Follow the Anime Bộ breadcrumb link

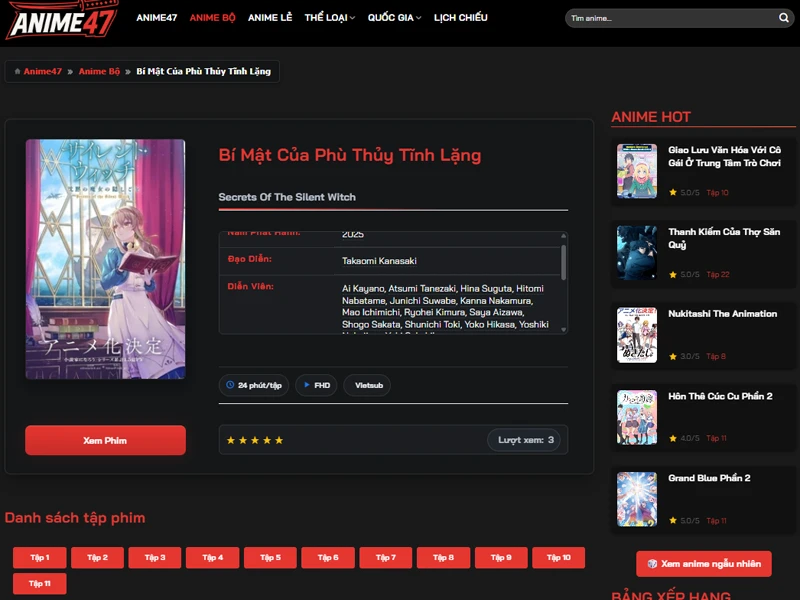tap(99, 71)
